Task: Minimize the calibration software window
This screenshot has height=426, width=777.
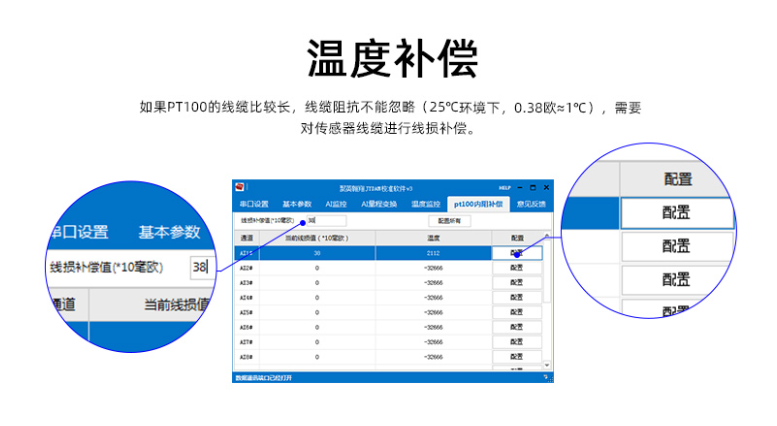Action: pos(519,187)
